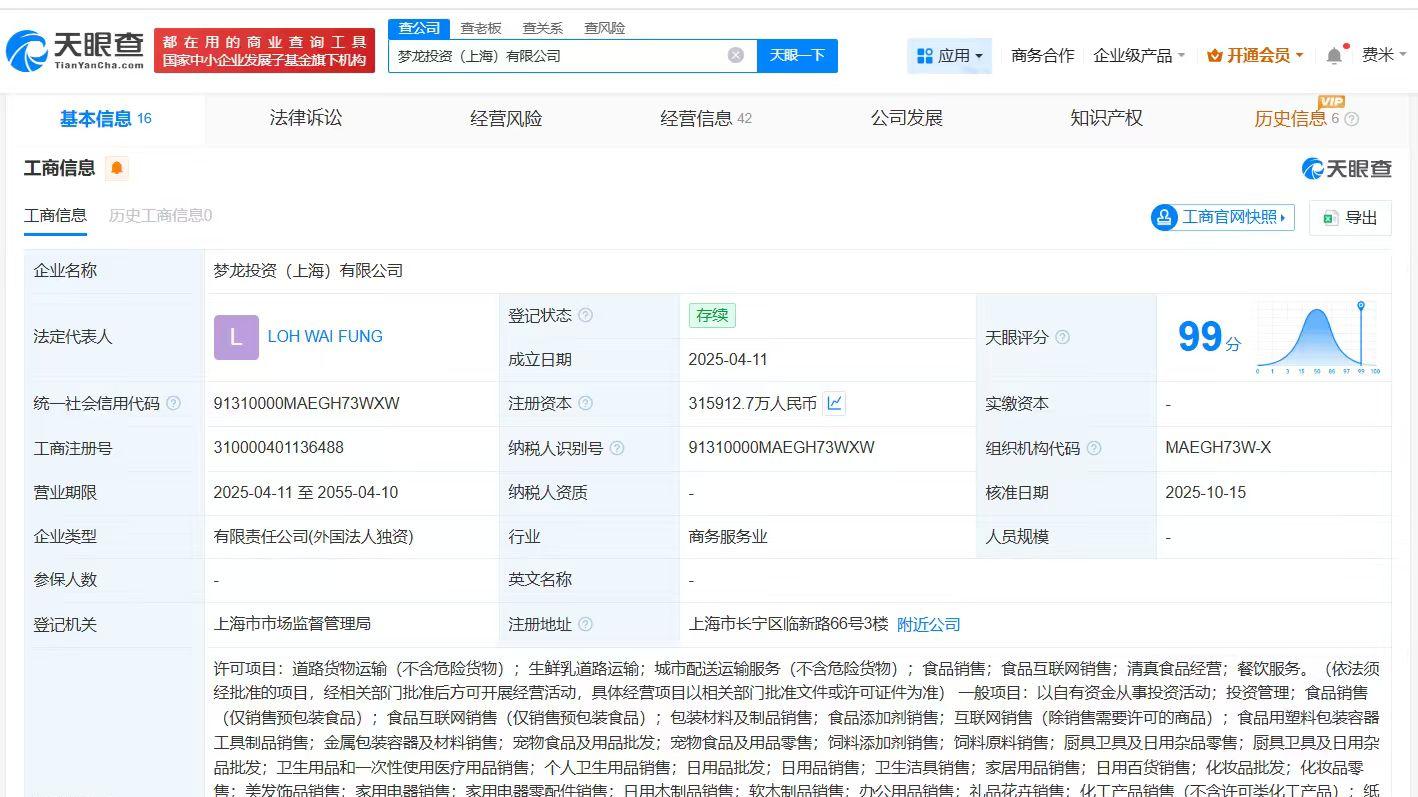Click the 天眼一下 search button
The height and width of the screenshot is (797, 1418).
point(797,56)
